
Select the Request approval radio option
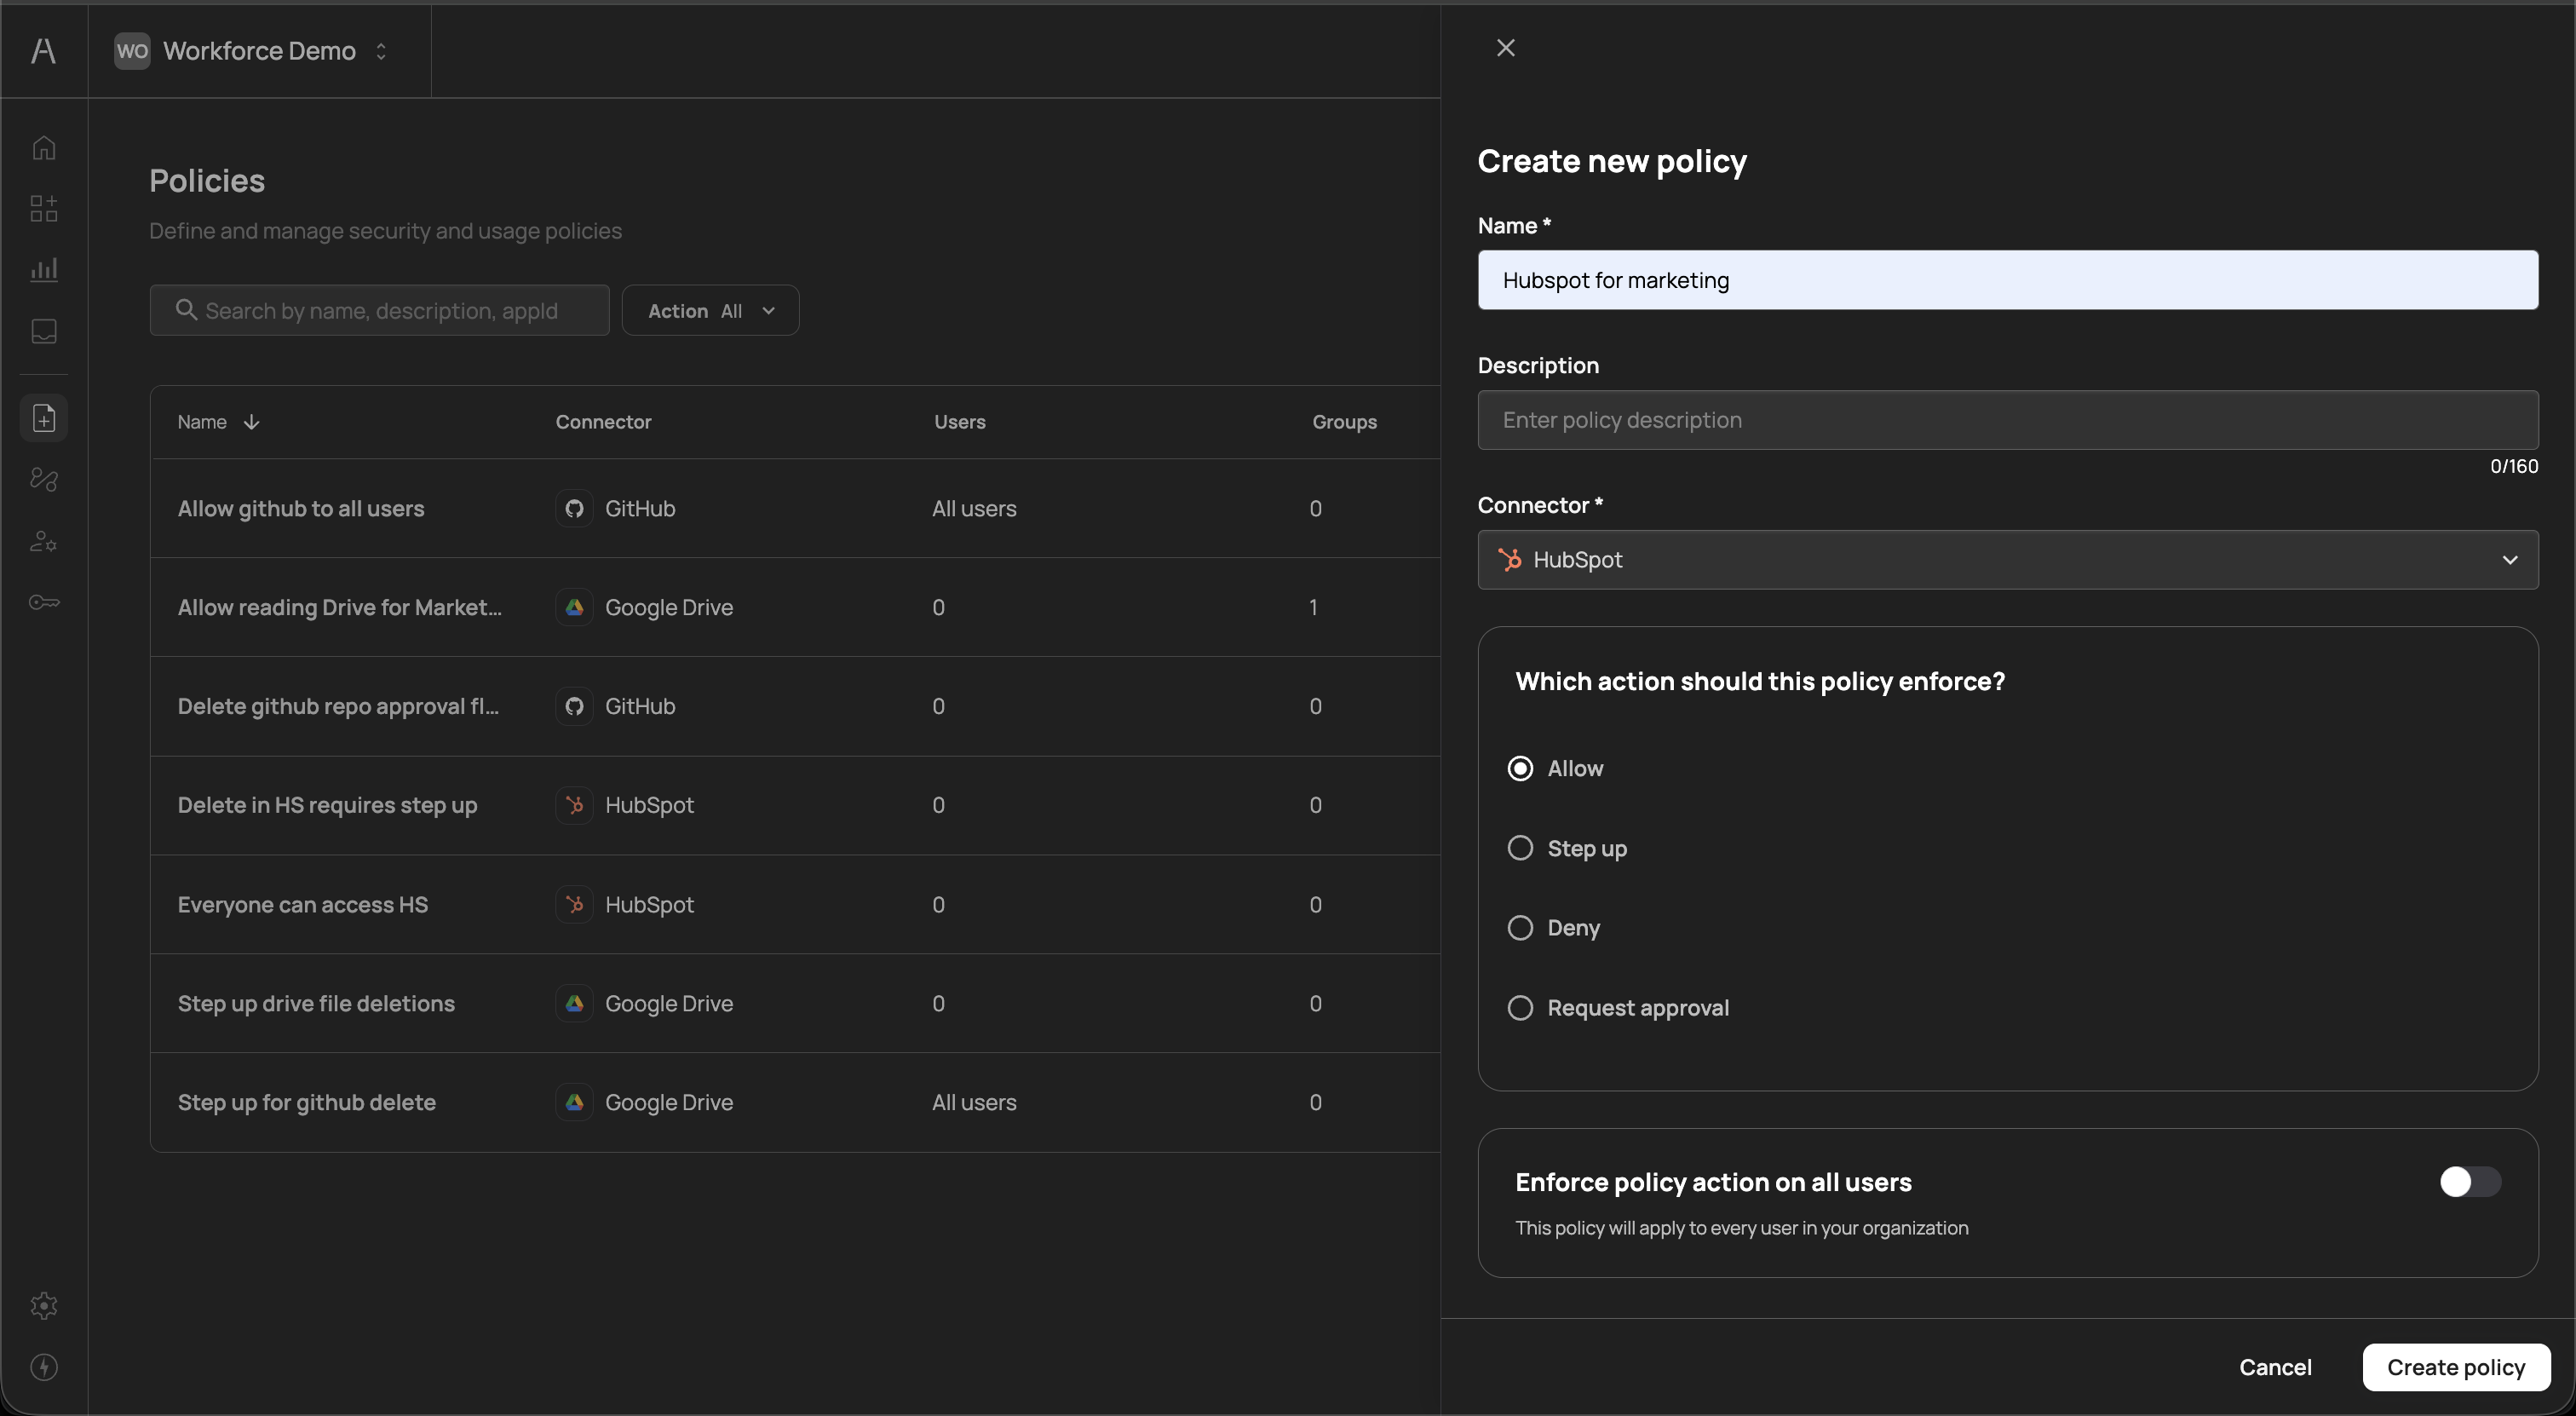(1520, 1008)
